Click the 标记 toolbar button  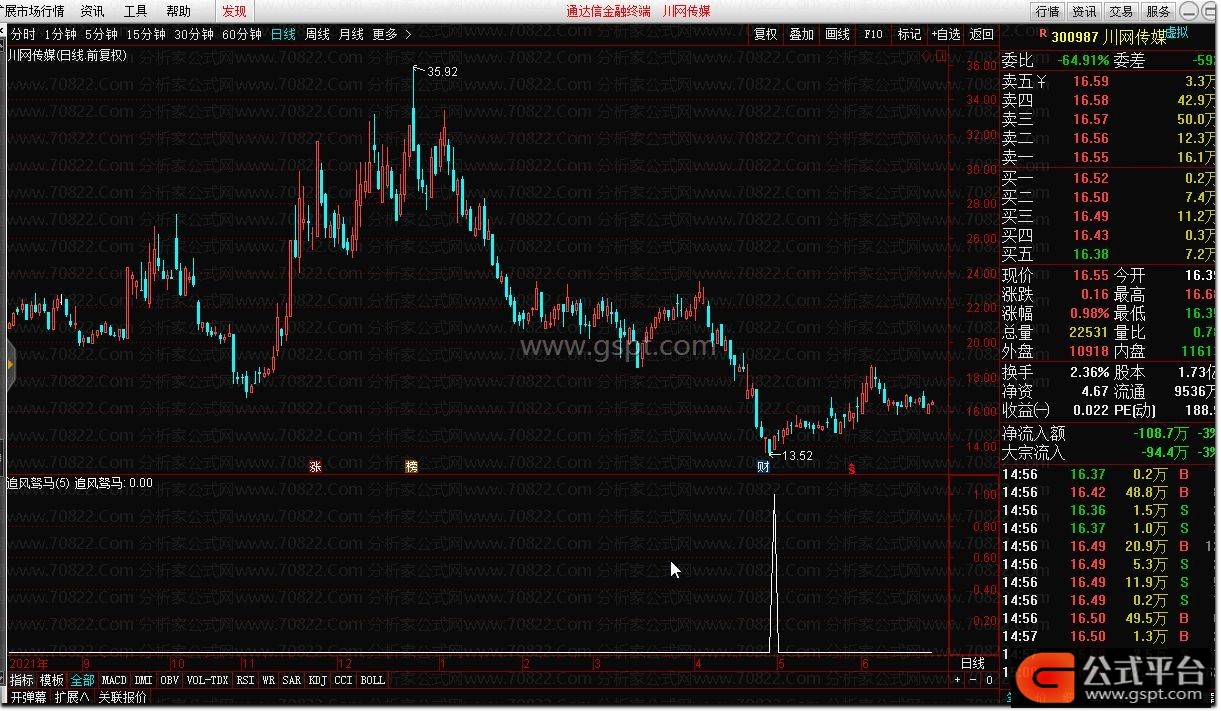click(909, 34)
